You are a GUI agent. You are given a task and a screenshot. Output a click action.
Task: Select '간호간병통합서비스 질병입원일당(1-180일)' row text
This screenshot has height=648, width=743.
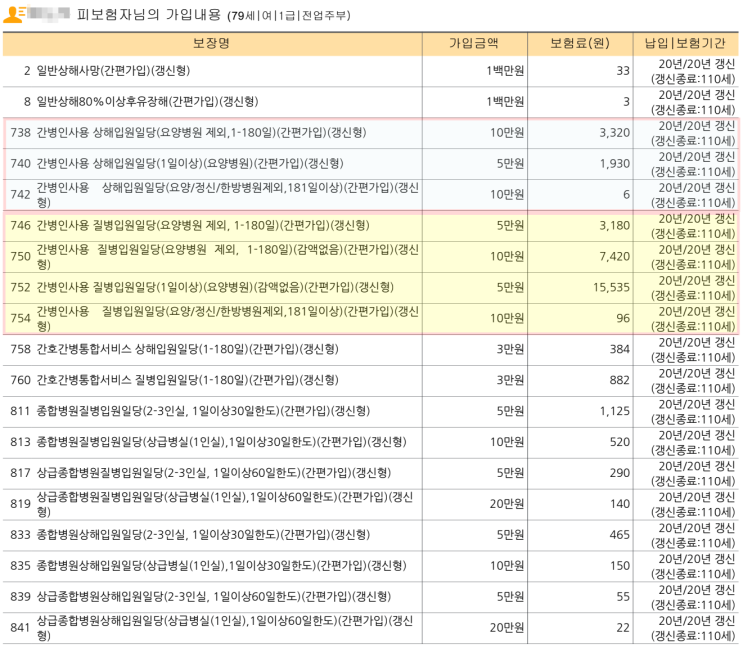click(188, 380)
